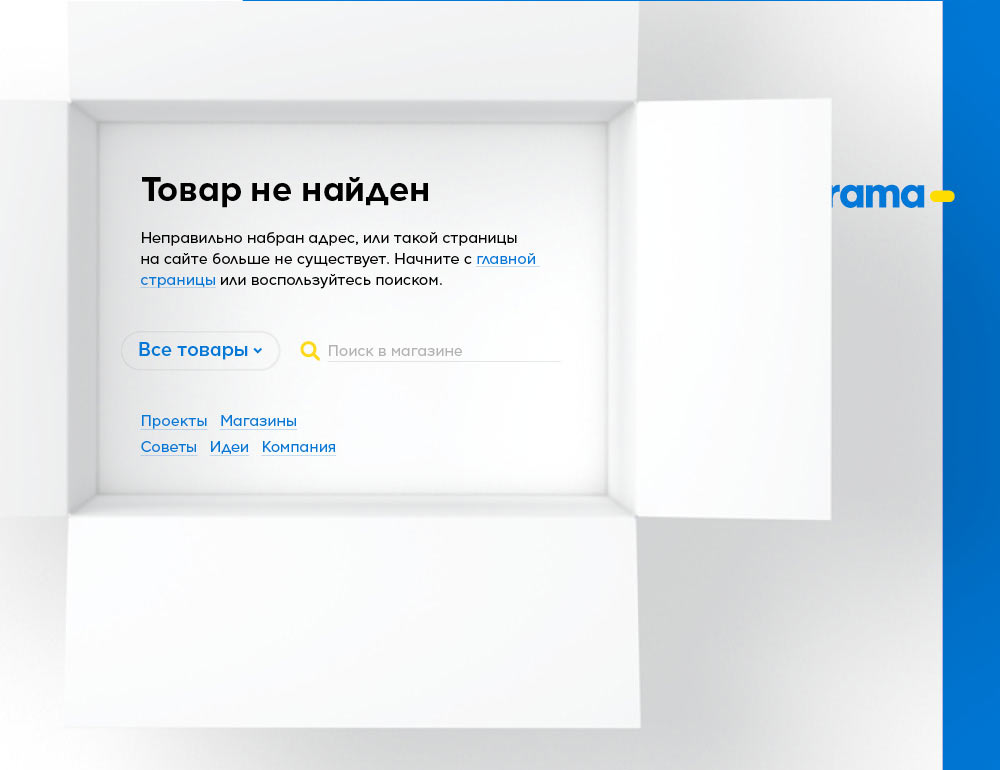This screenshot has width=1000, height=770.
Task: Click the chevron arrow next to "Все товары"
Action: (258, 351)
